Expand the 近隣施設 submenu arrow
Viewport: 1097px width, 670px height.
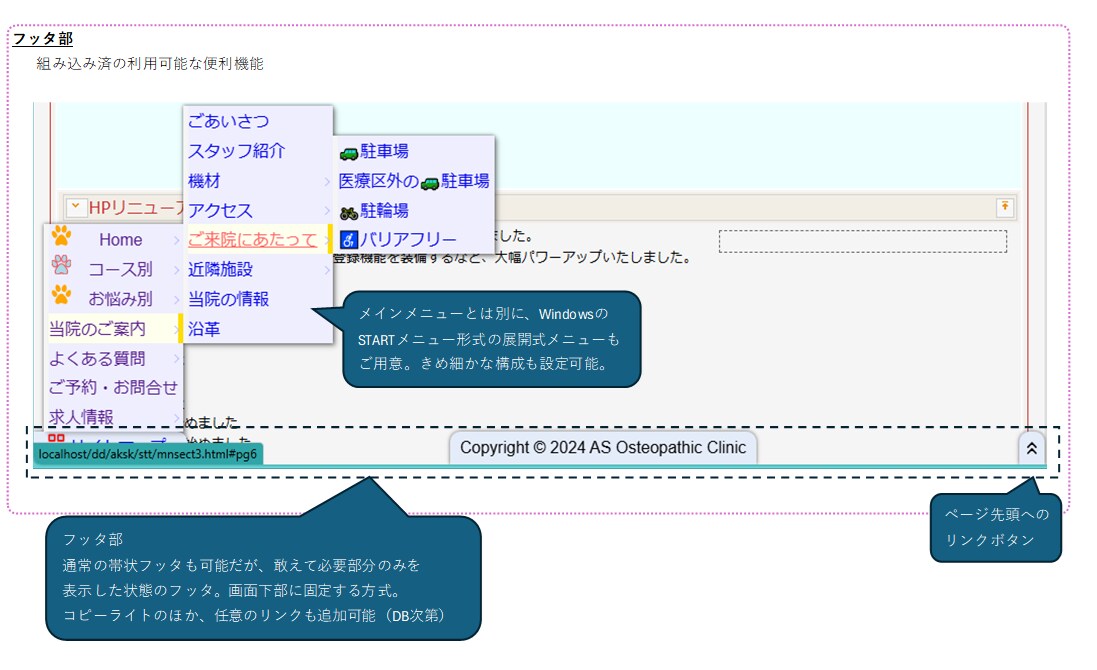click(327, 270)
